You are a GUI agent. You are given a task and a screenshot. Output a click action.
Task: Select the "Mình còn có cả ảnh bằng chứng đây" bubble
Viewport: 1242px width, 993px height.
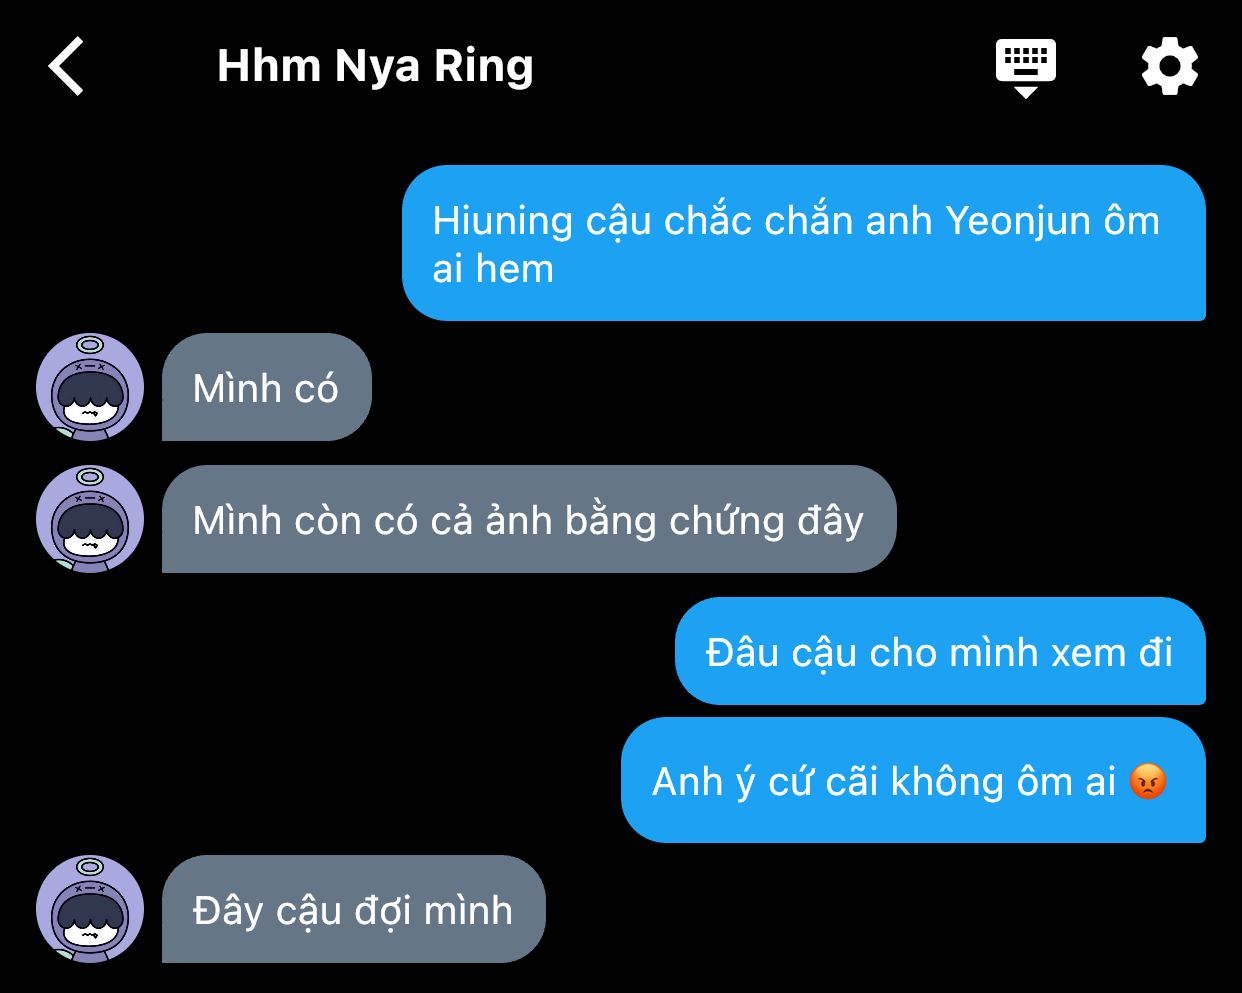(529, 519)
